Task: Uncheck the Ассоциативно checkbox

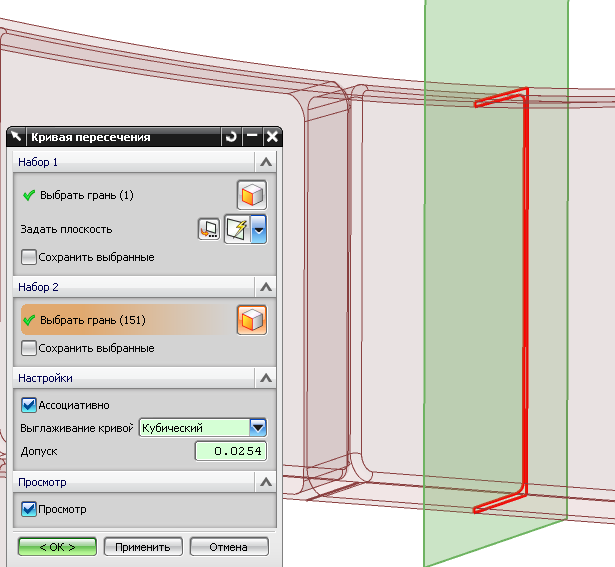Action: click(x=29, y=405)
